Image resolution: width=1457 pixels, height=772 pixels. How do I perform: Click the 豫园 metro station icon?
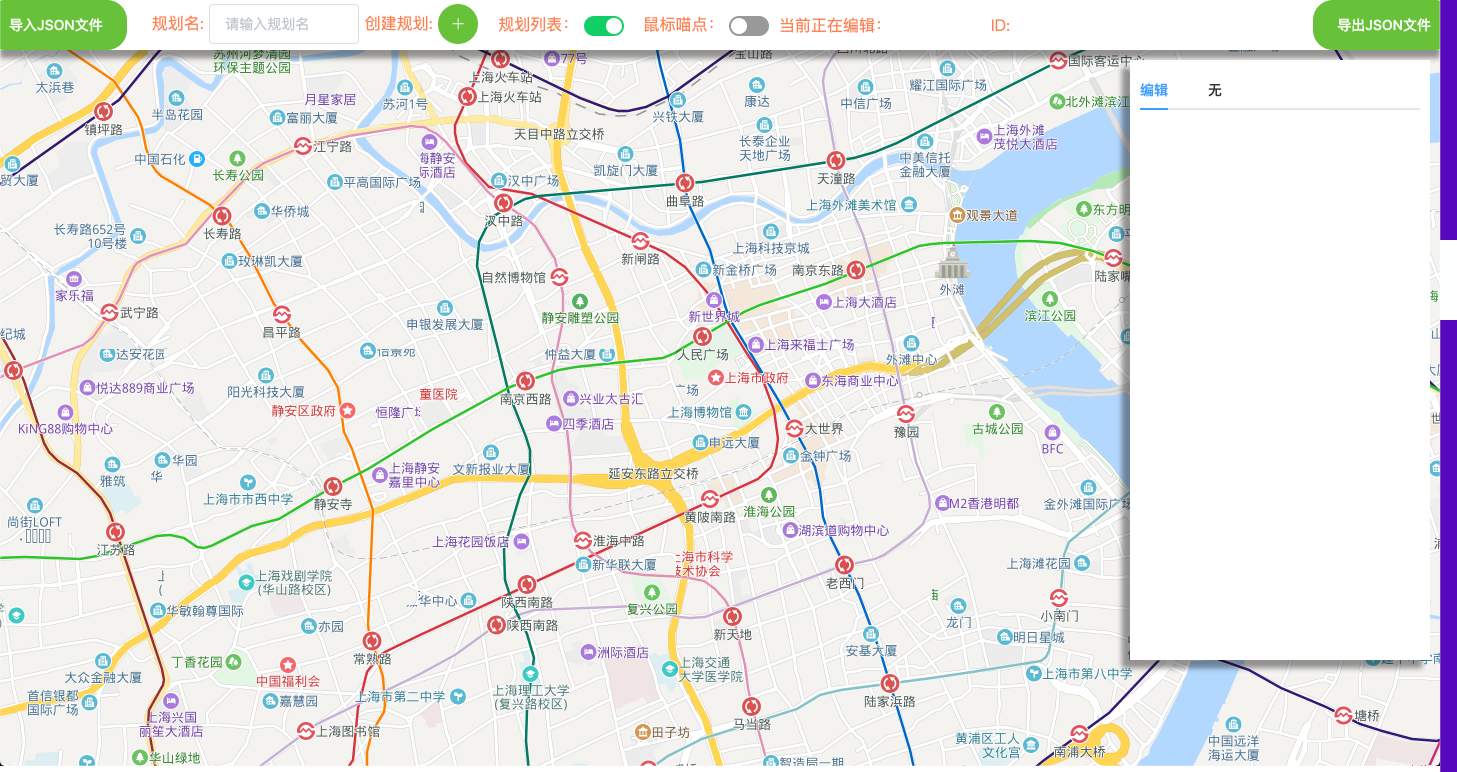[906, 414]
